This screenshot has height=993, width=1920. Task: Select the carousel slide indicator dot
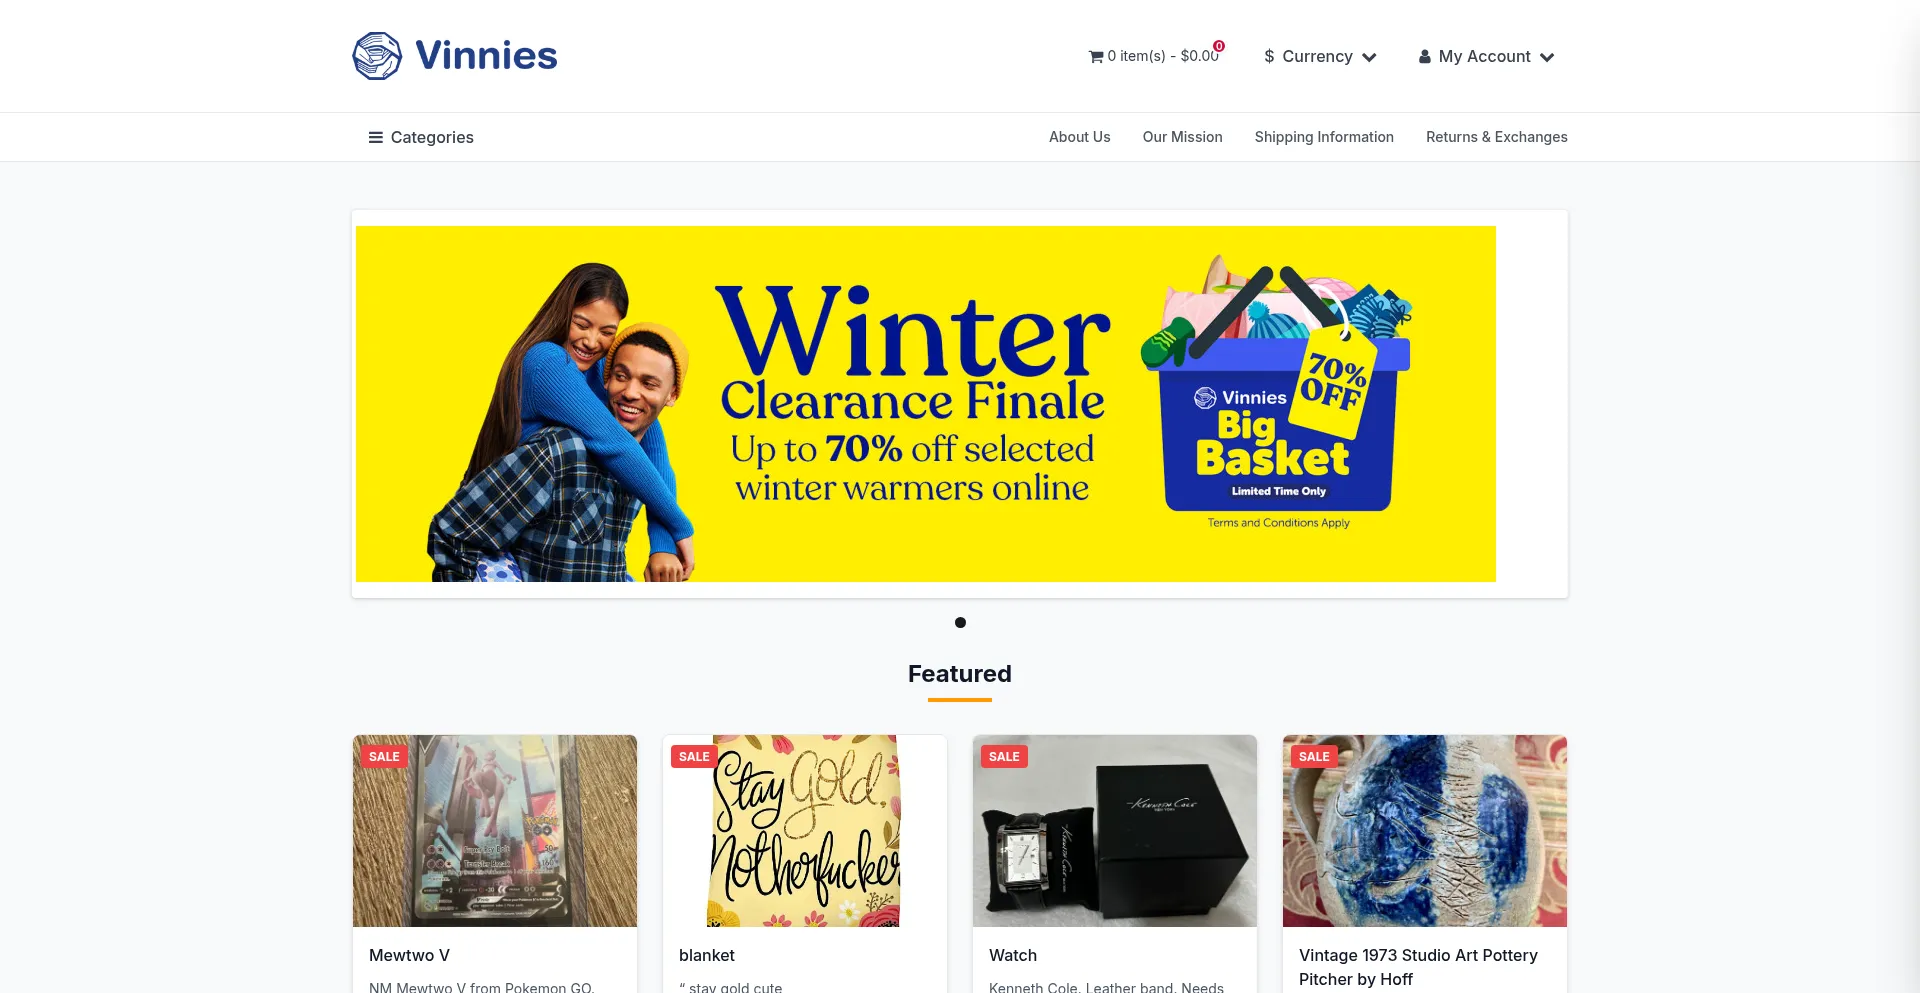tap(960, 623)
